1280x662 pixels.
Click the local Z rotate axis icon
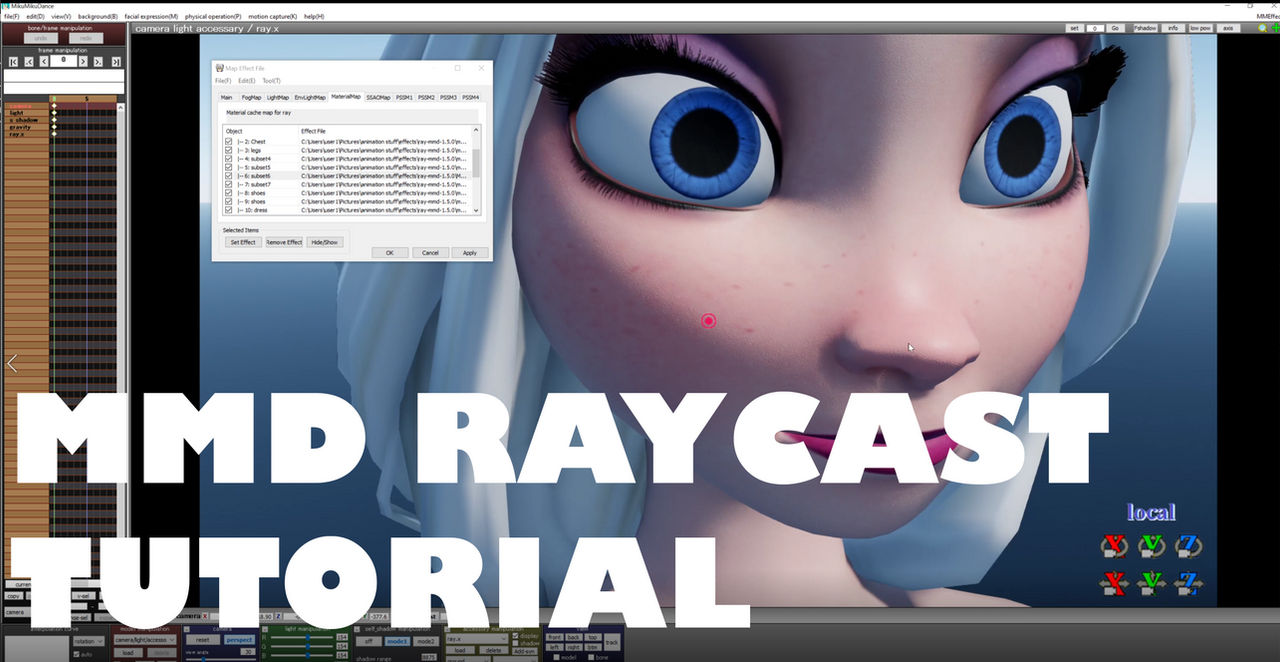pos(1189,545)
